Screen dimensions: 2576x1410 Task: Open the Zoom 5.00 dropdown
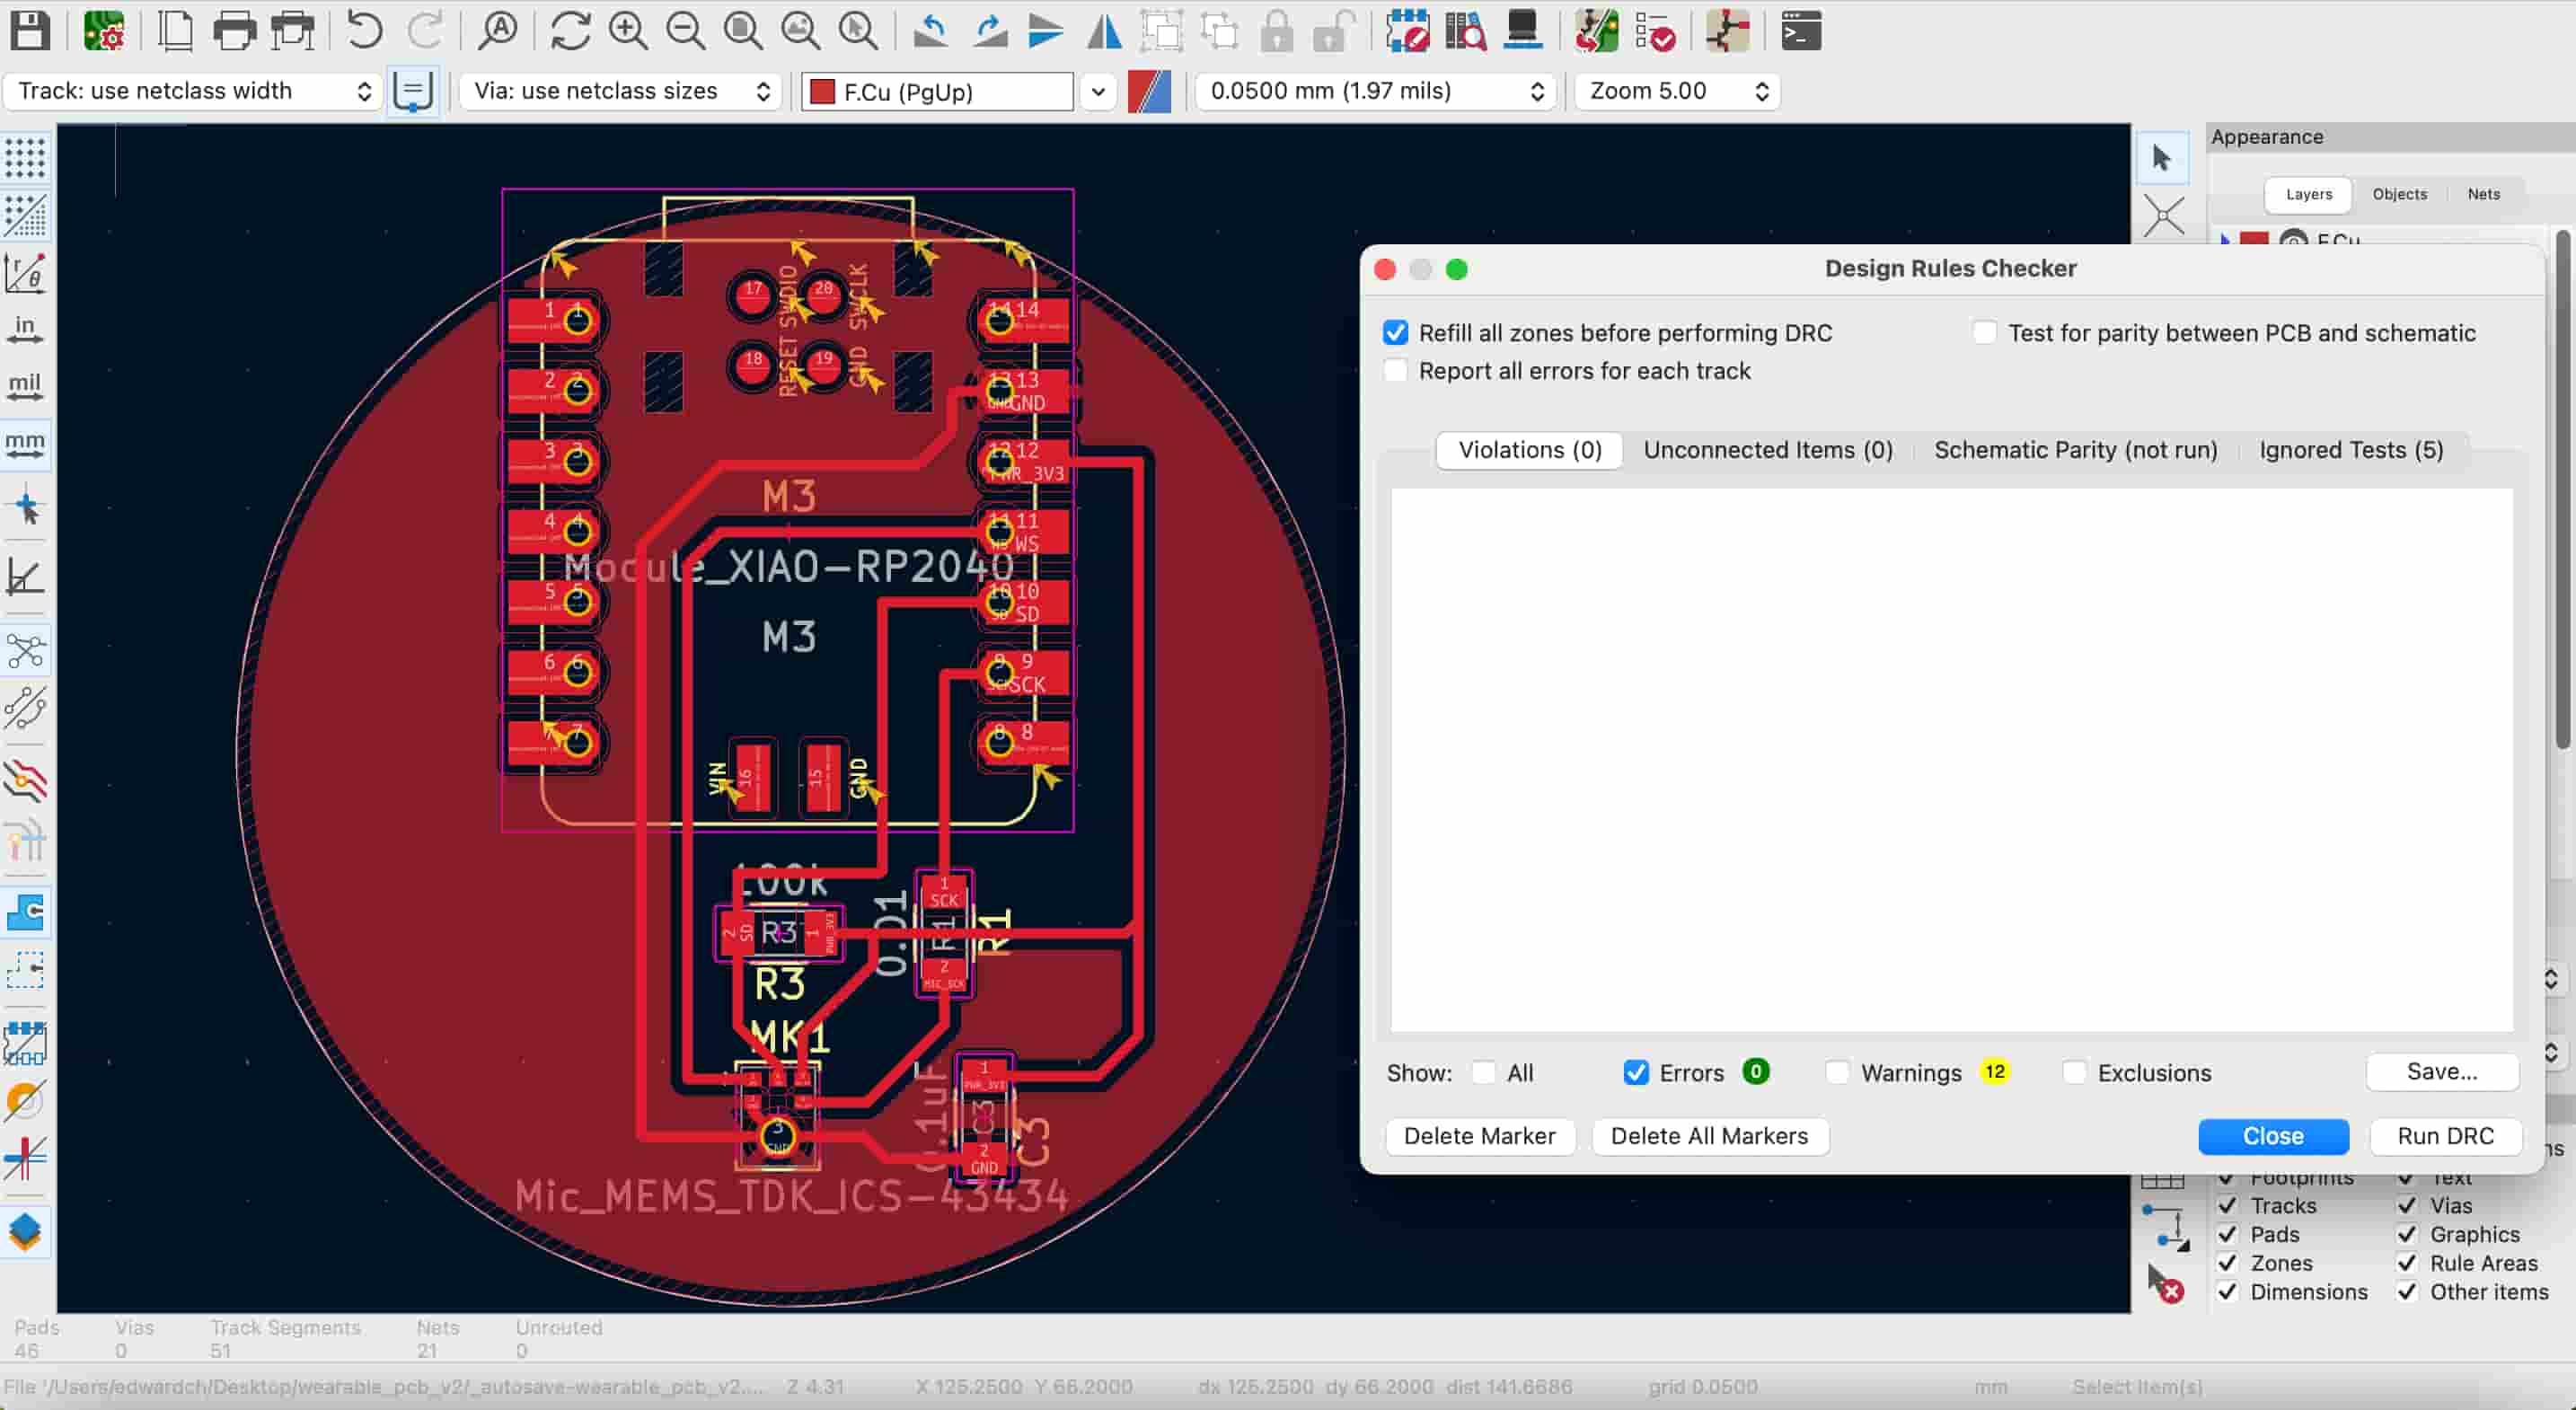[1677, 91]
